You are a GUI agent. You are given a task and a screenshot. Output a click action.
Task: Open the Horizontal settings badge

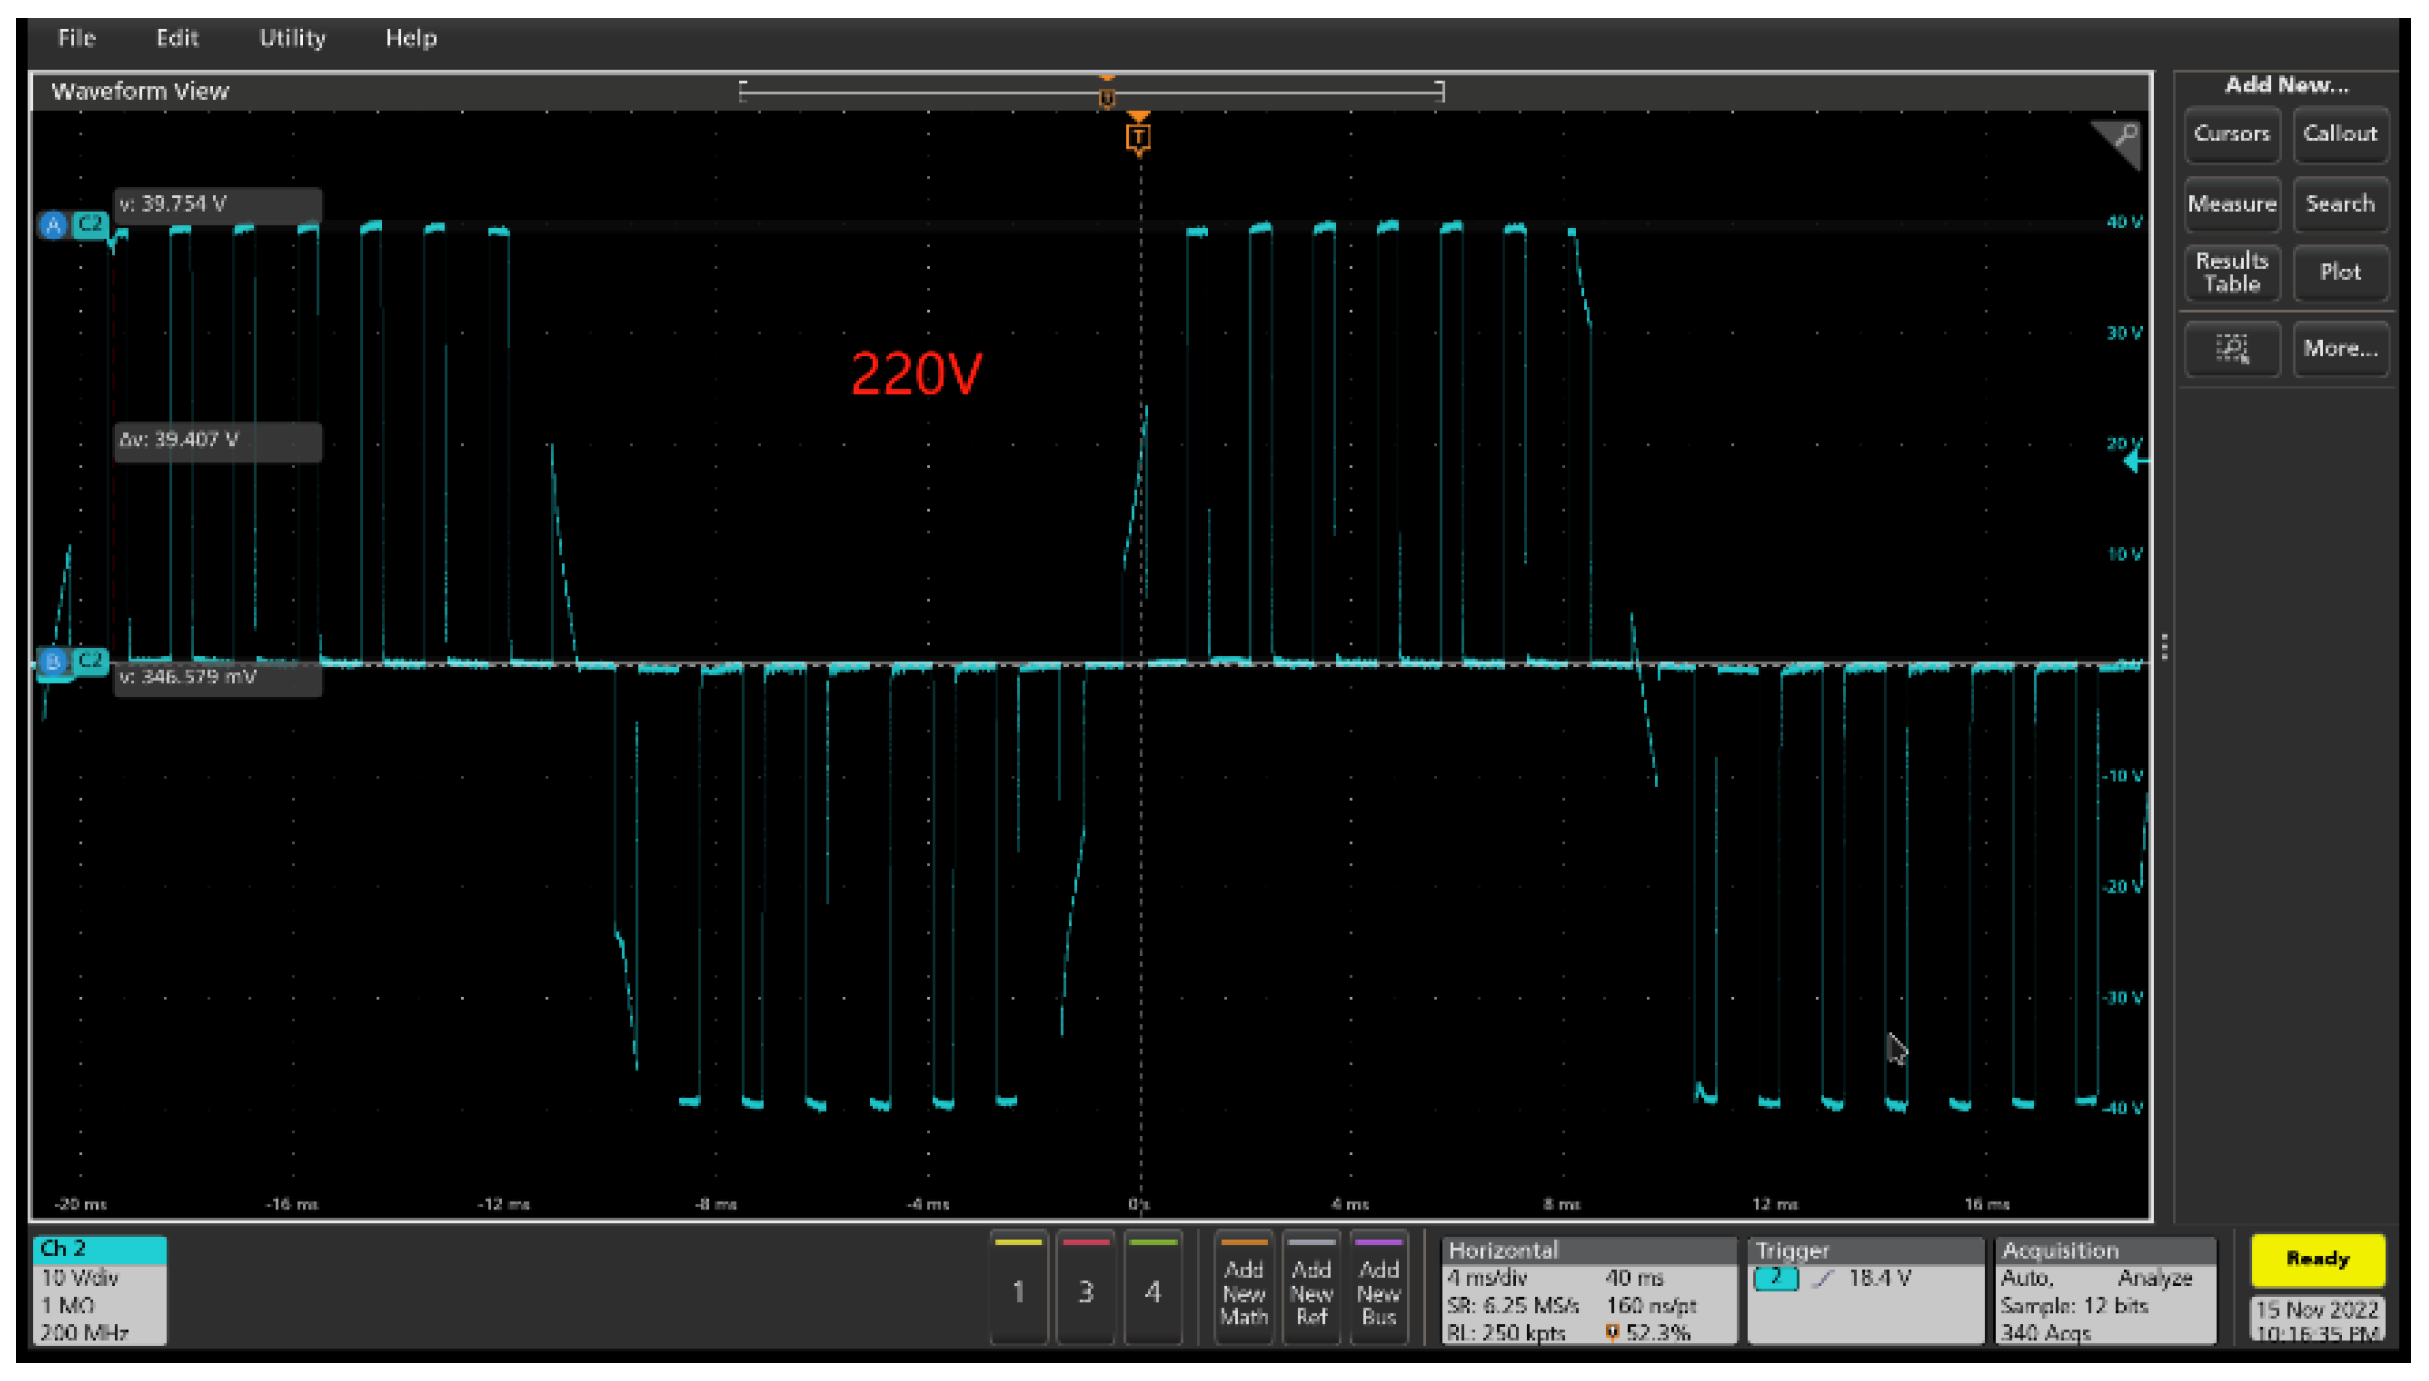(1587, 1291)
